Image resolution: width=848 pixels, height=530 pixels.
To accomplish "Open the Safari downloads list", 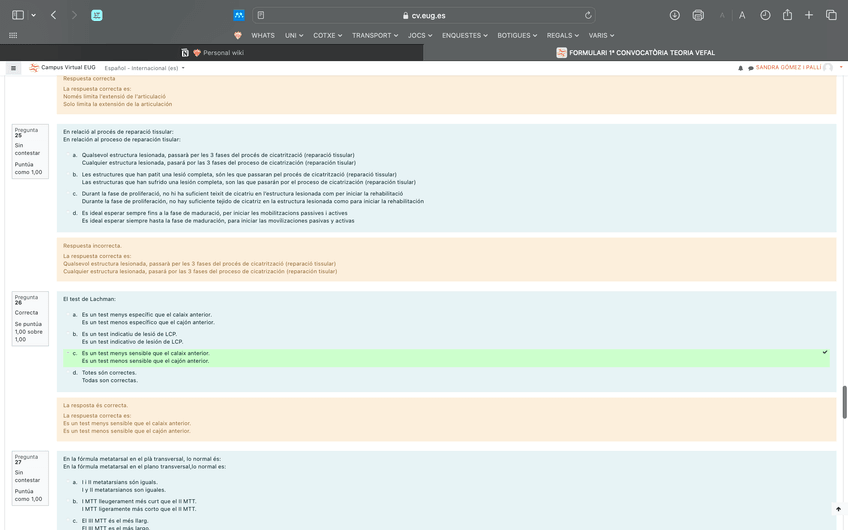I will [x=675, y=15].
